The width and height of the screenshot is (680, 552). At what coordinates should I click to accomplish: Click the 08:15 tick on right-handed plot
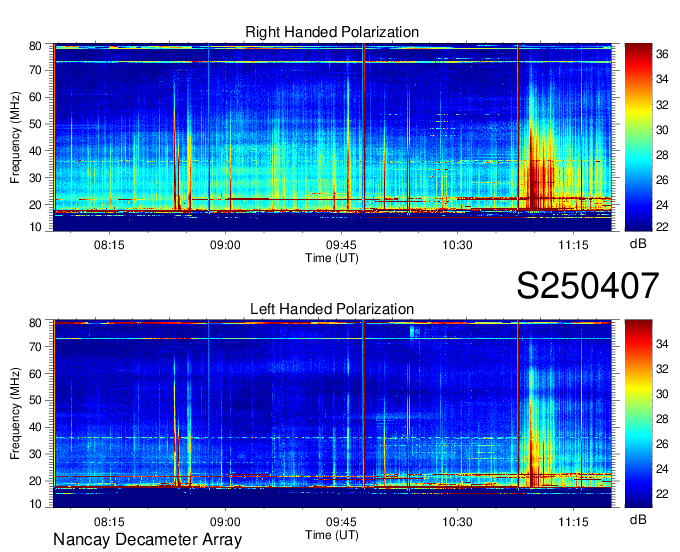click(109, 245)
